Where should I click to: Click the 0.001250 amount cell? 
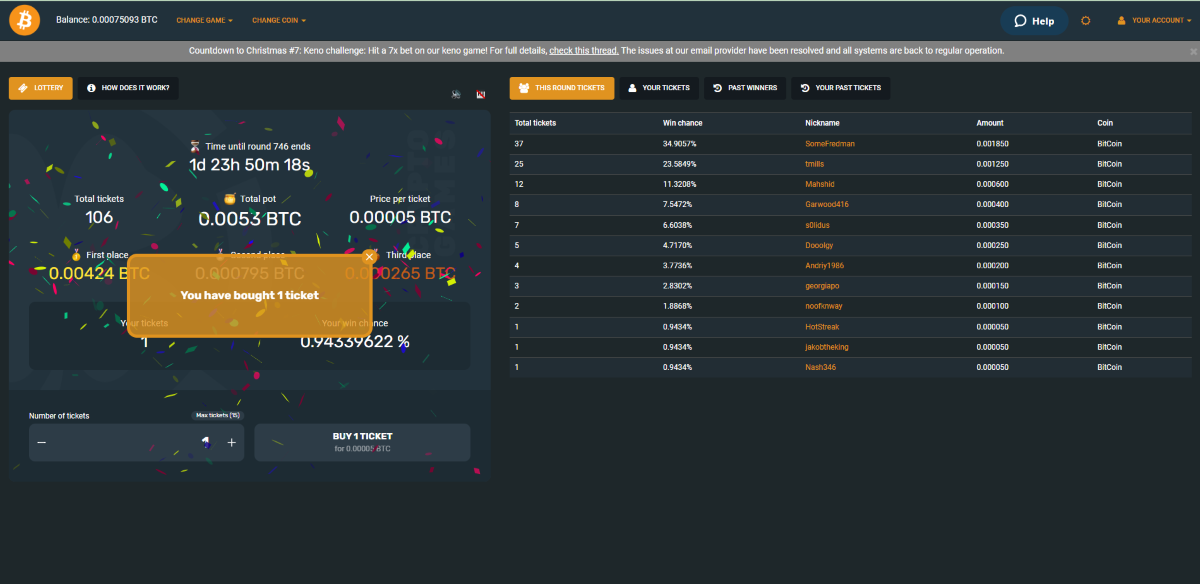tap(993, 164)
